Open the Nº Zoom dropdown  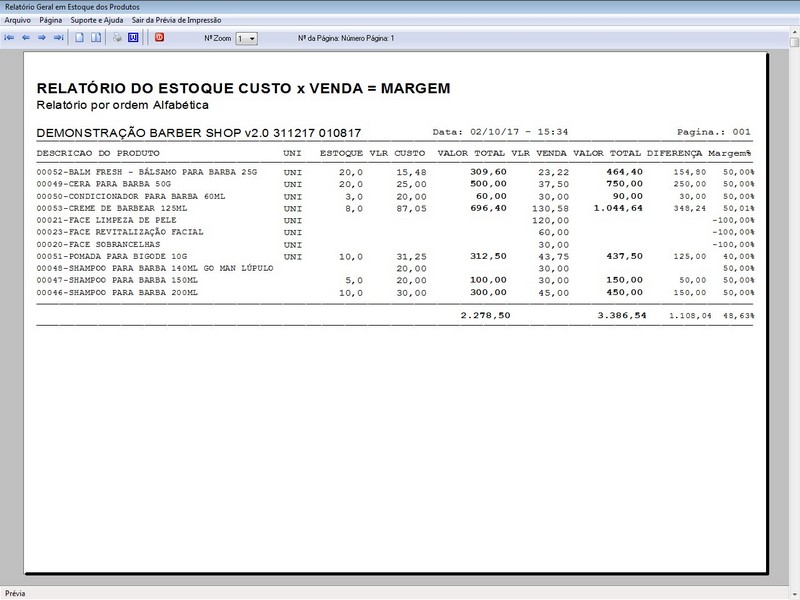[246, 38]
